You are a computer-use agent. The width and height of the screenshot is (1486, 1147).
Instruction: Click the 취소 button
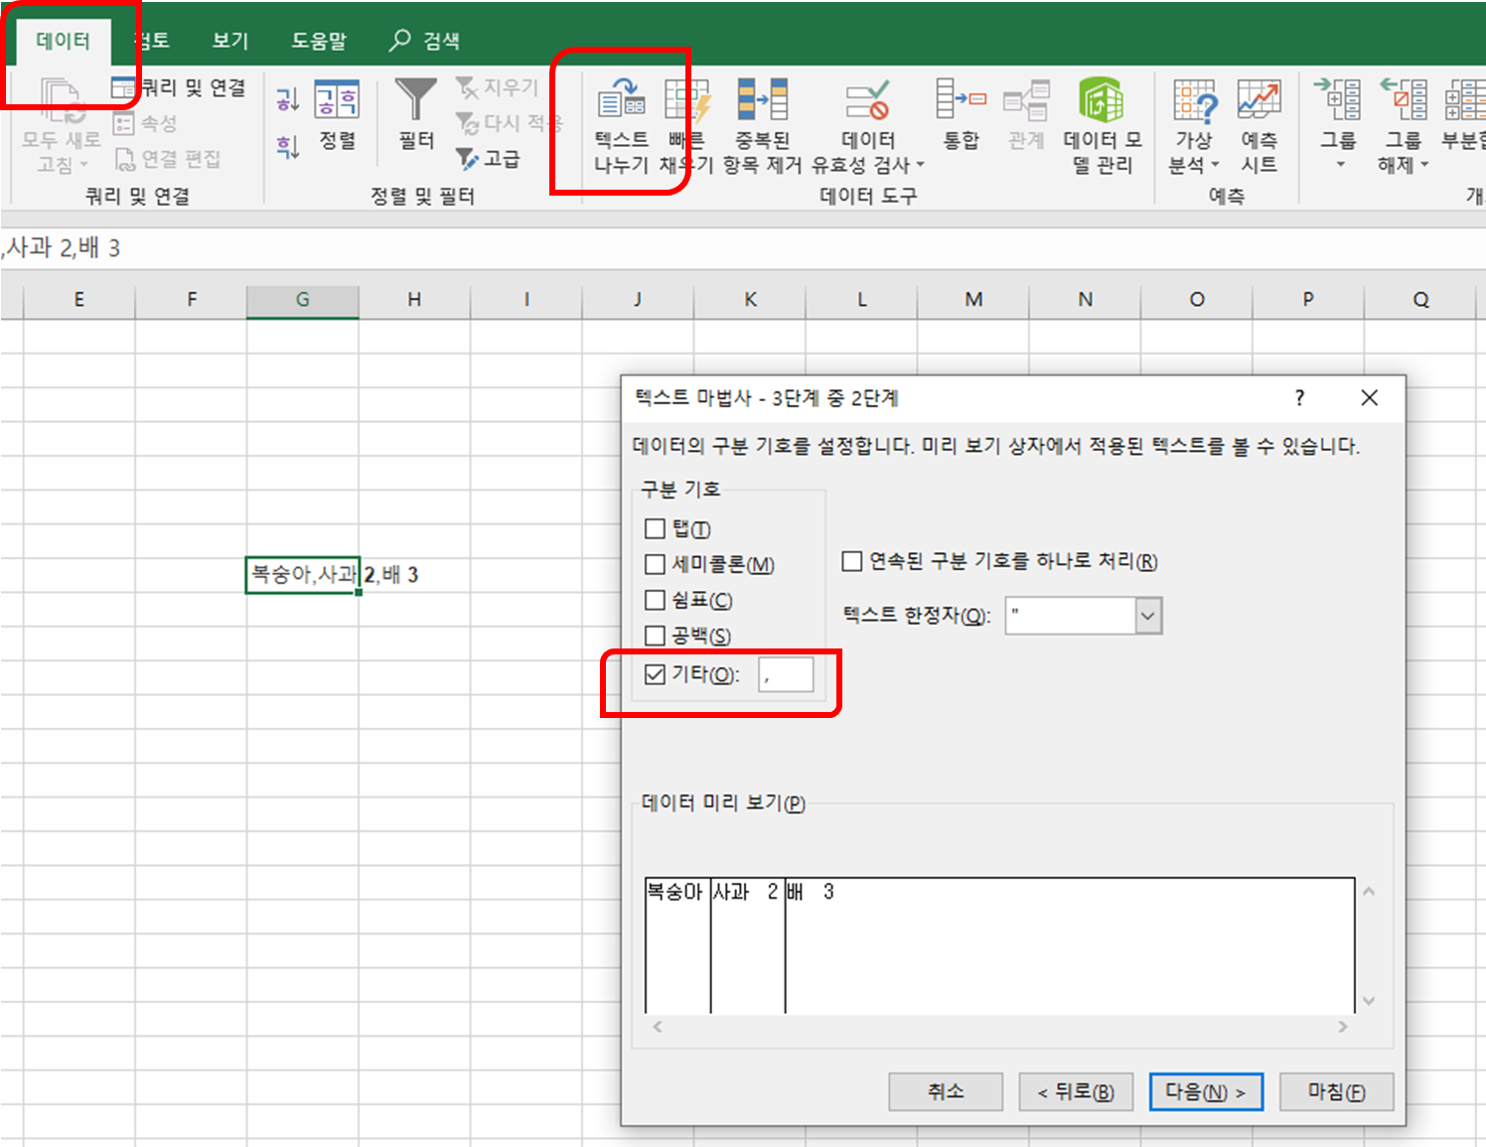click(945, 1092)
